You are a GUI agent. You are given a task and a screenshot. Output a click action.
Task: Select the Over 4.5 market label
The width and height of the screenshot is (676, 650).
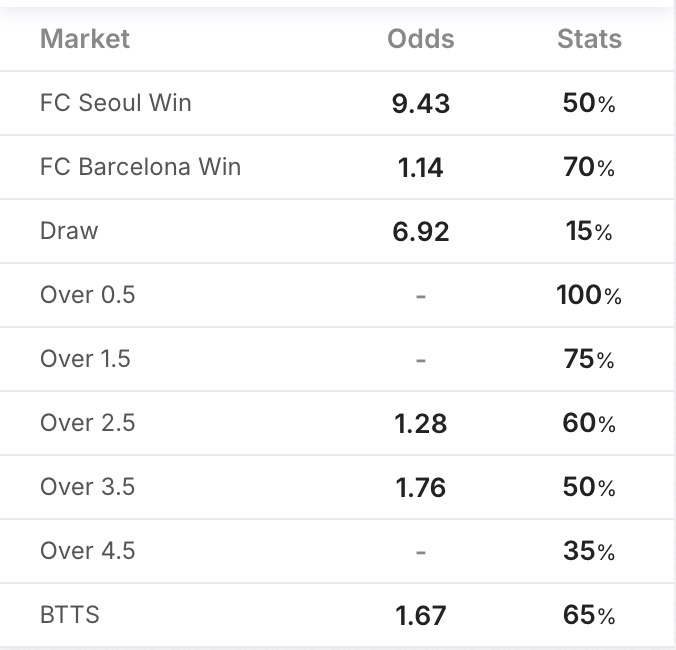pos(87,551)
